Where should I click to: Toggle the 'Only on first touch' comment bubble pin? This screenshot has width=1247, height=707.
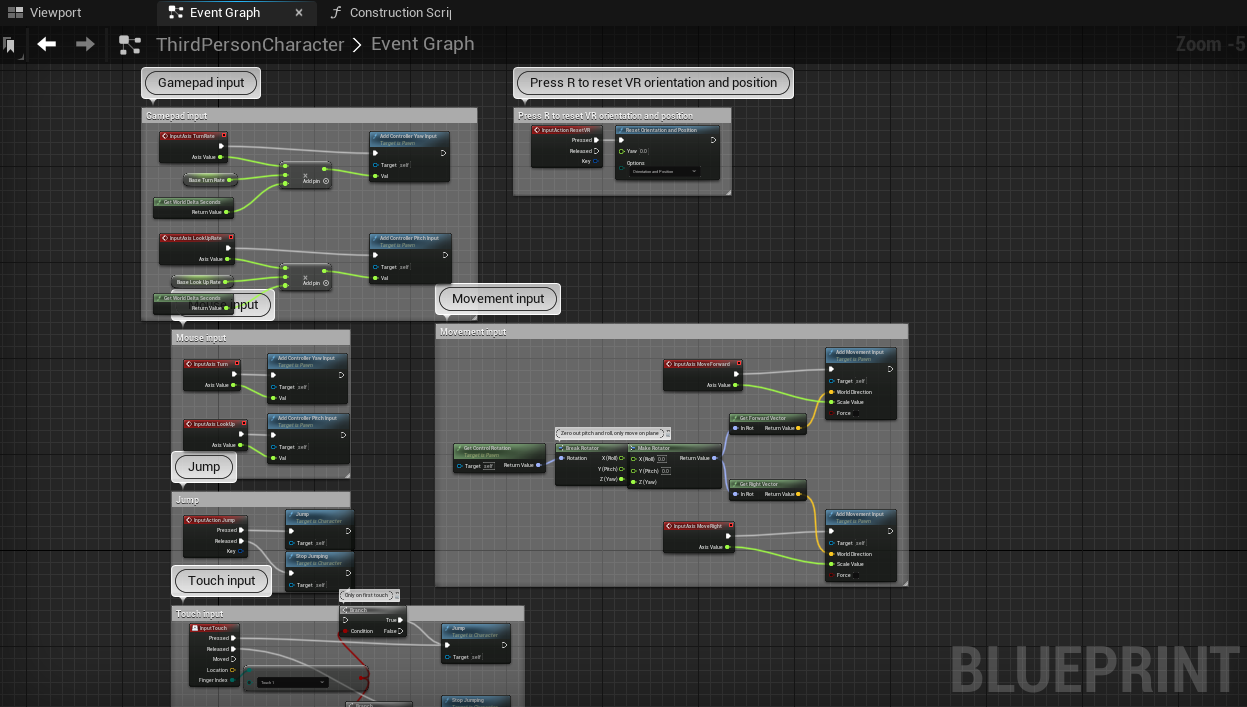(396, 595)
